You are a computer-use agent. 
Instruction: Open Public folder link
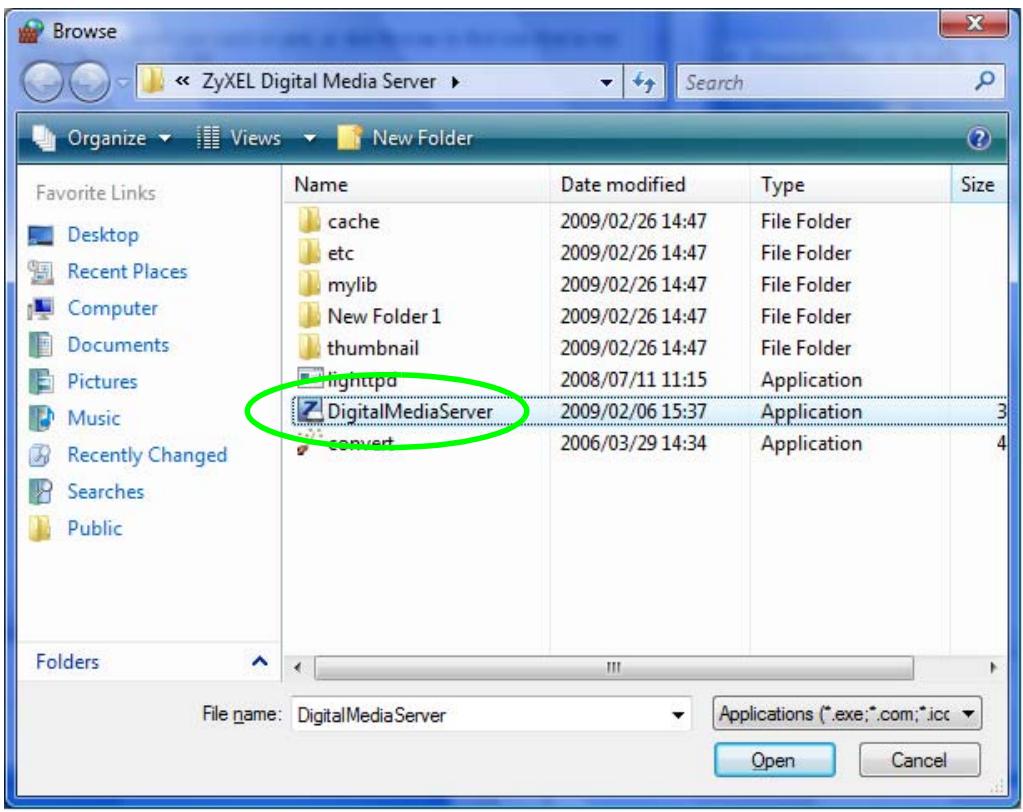click(x=95, y=528)
